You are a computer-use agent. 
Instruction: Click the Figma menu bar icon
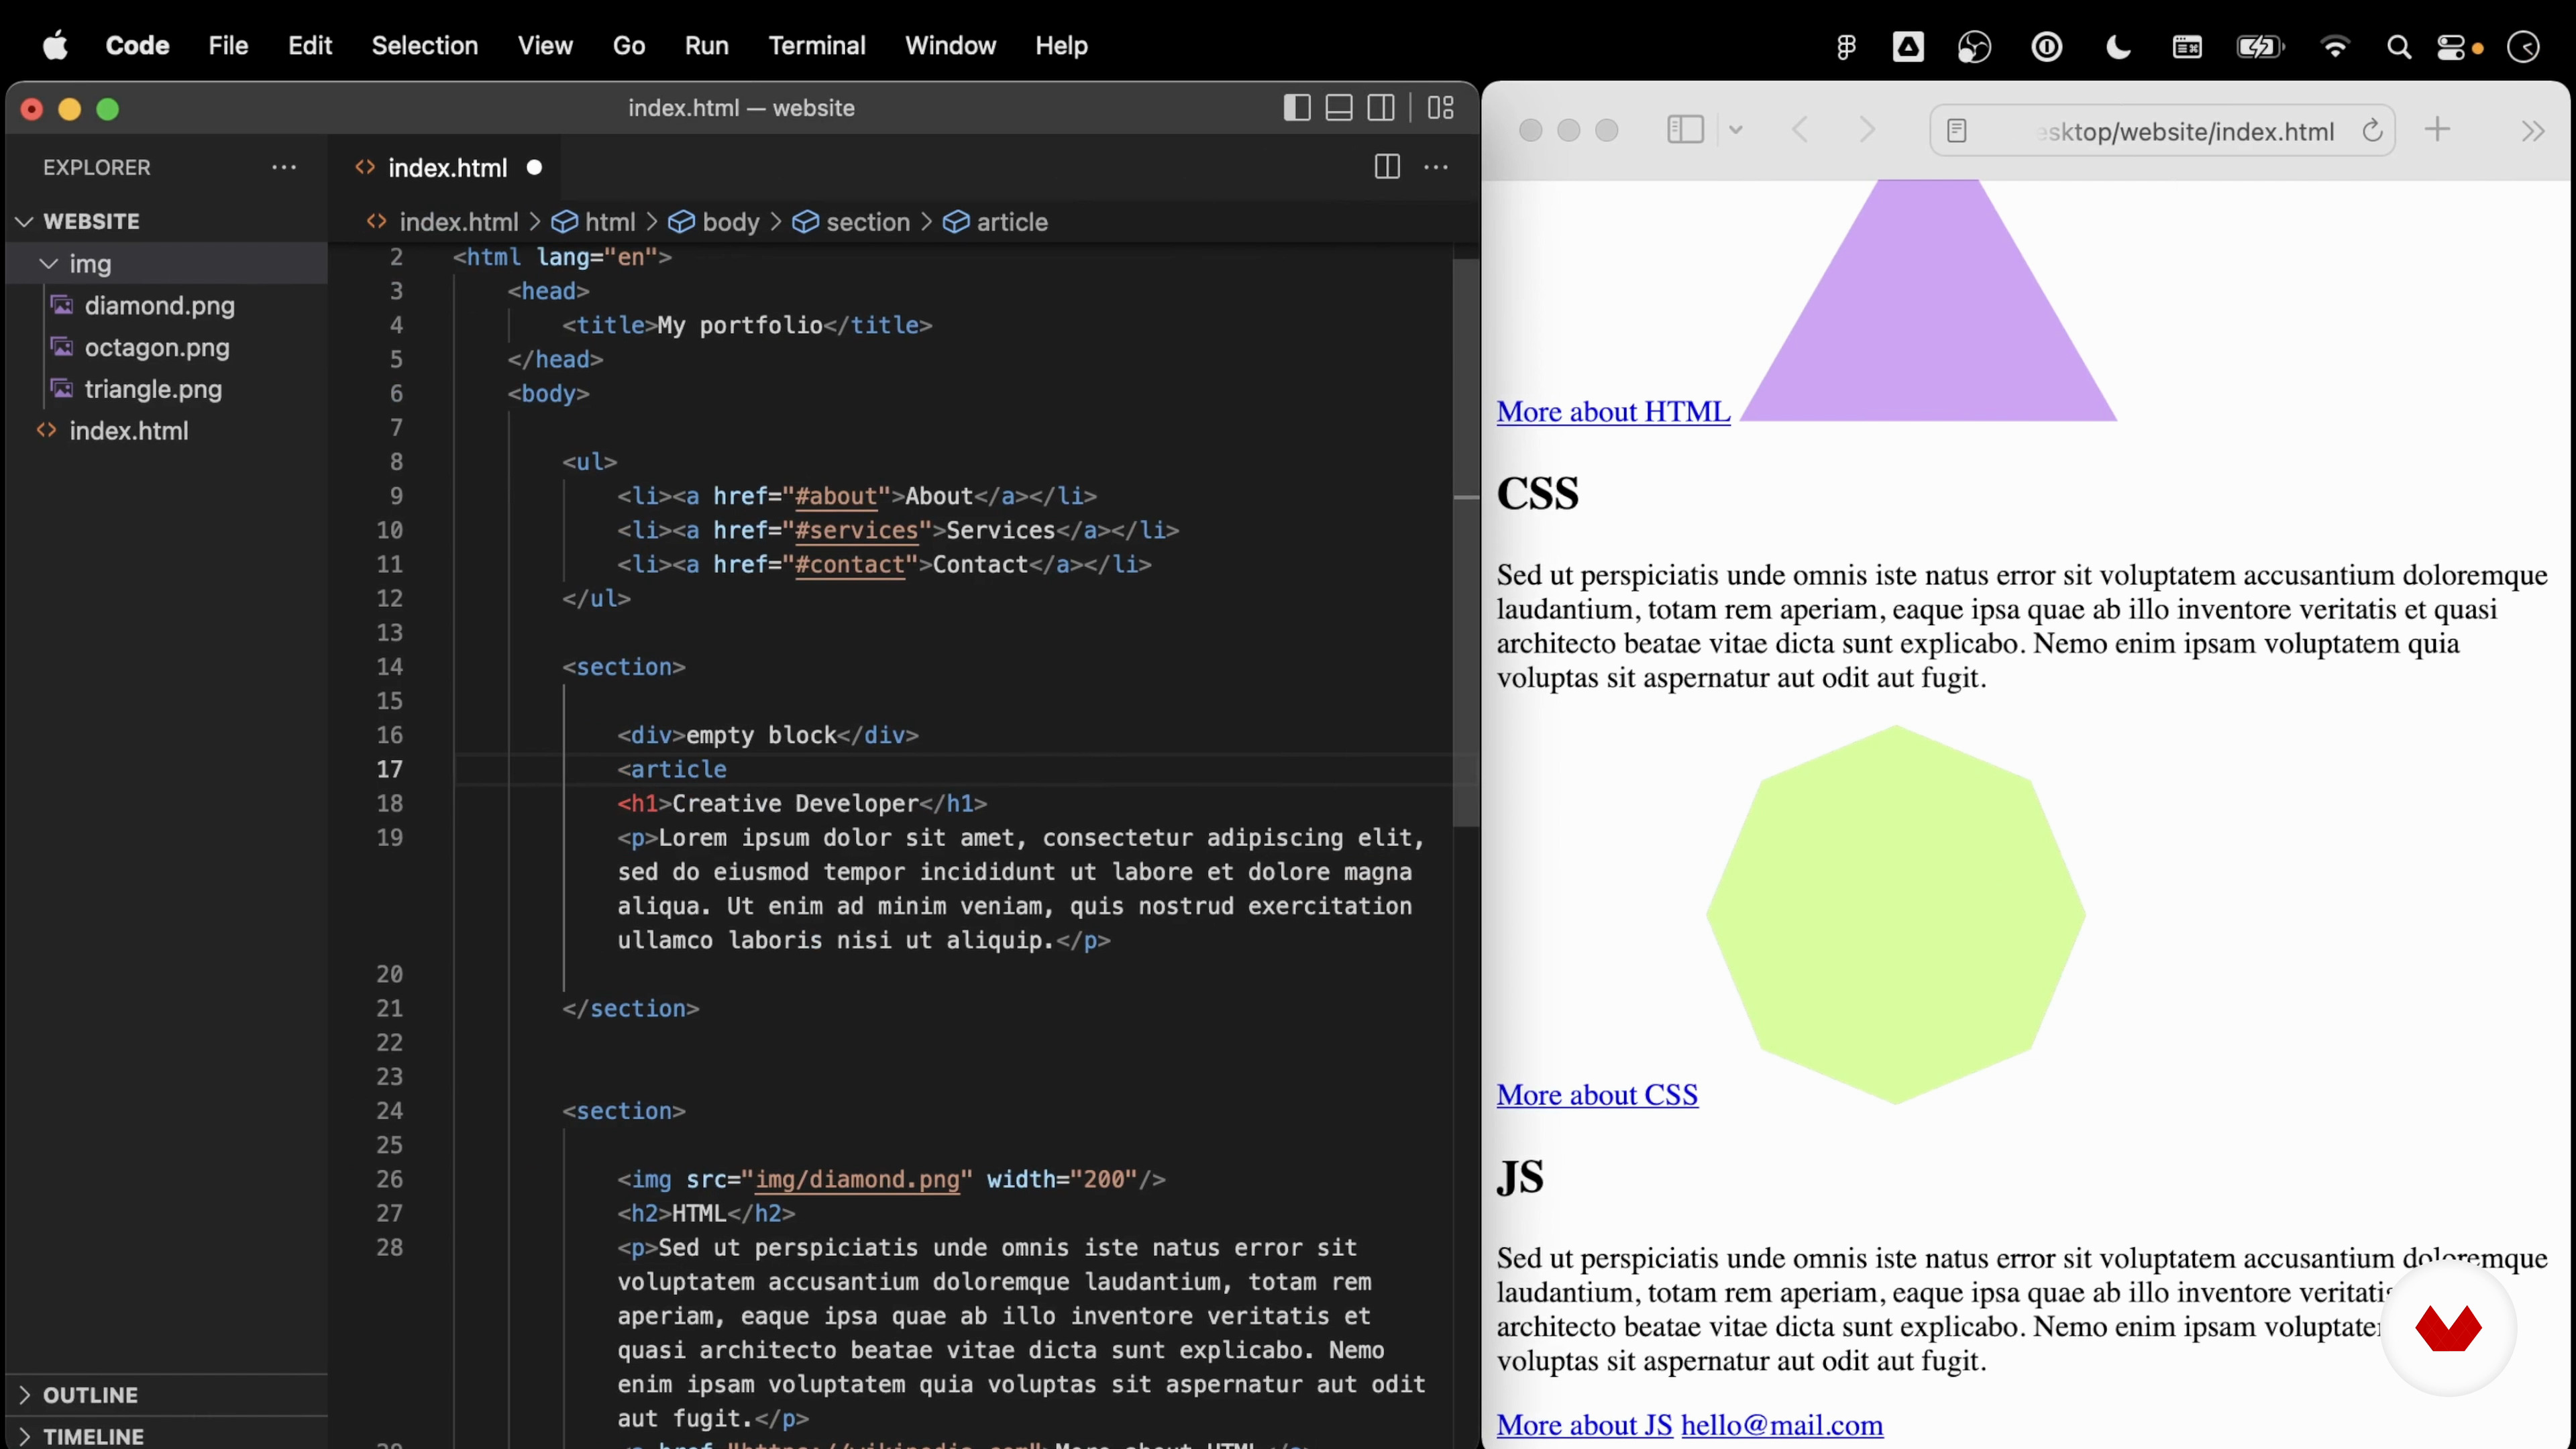[x=1846, y=47]
